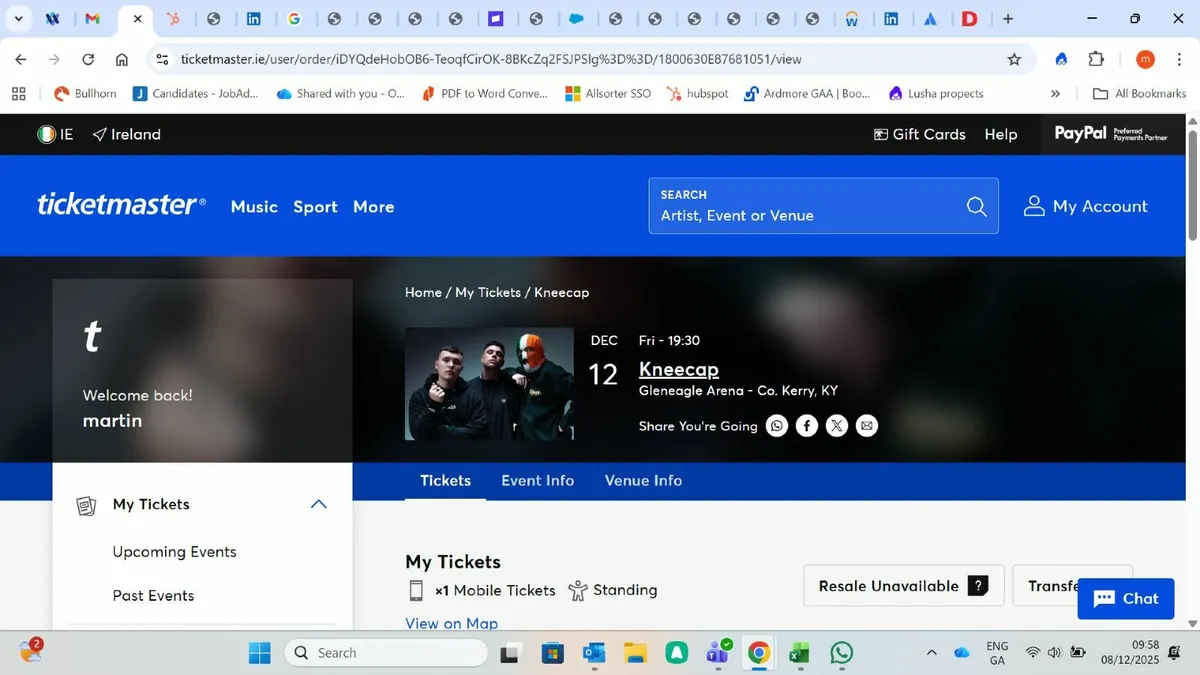This screenshot has width=1200, height=675.
Task: Show hidden system tray icons
Action: pyautogui.click(x=930, y=652)
